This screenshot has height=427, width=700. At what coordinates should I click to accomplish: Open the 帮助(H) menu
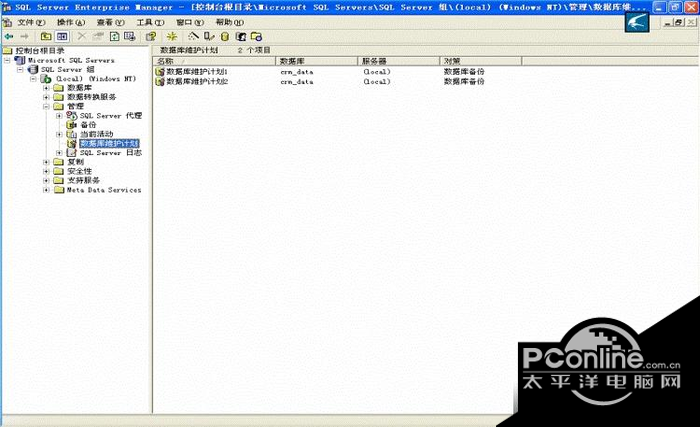pos(230,22)
